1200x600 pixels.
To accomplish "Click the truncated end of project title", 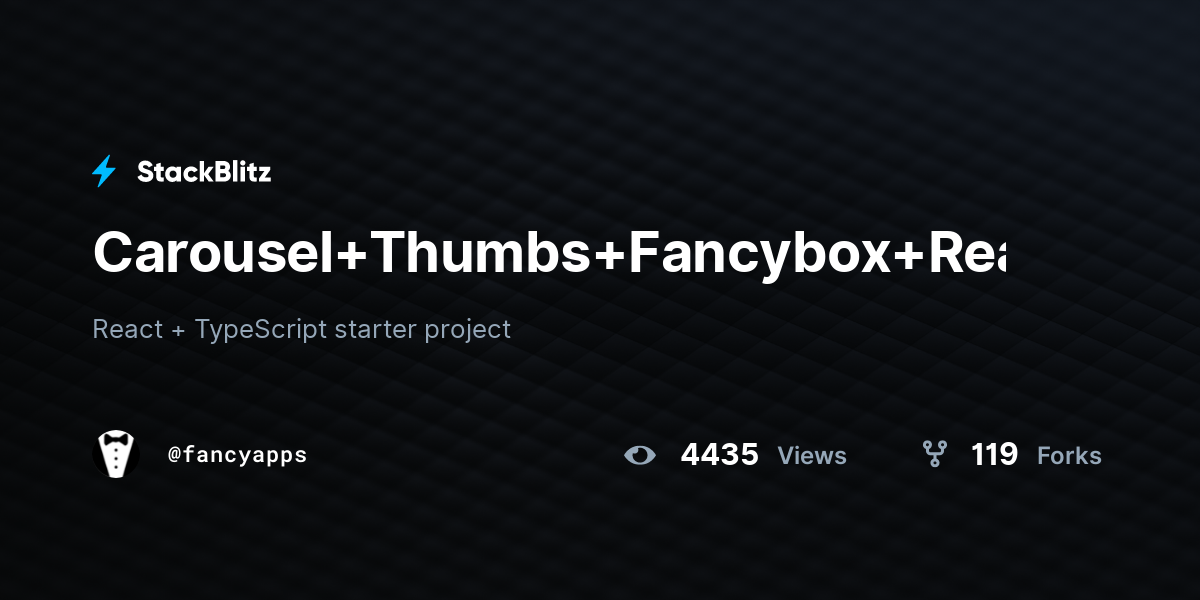I will tap(967, 253).
